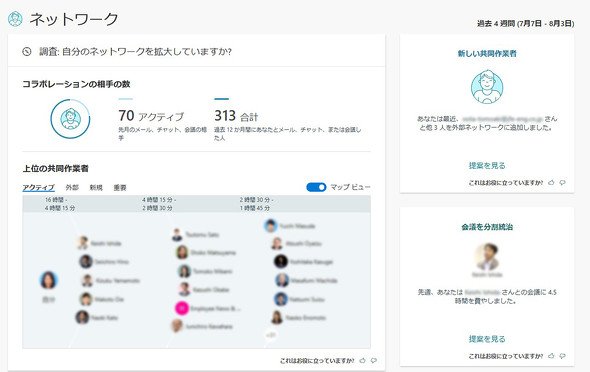Image resolution: width=590 pixels, height=372 pixels.
Task: Click the circular collaborator count avatar icon
Action: tap(70, 119)
